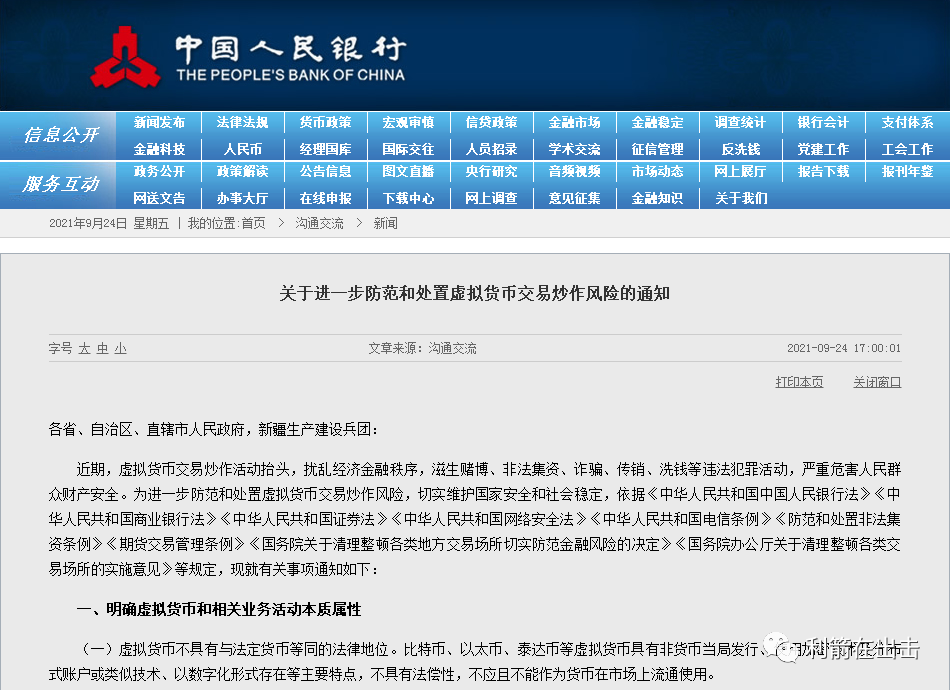Viewport: 951px width, 690px height.
Task: Click the 信息公开 section header
Action: 61,135
